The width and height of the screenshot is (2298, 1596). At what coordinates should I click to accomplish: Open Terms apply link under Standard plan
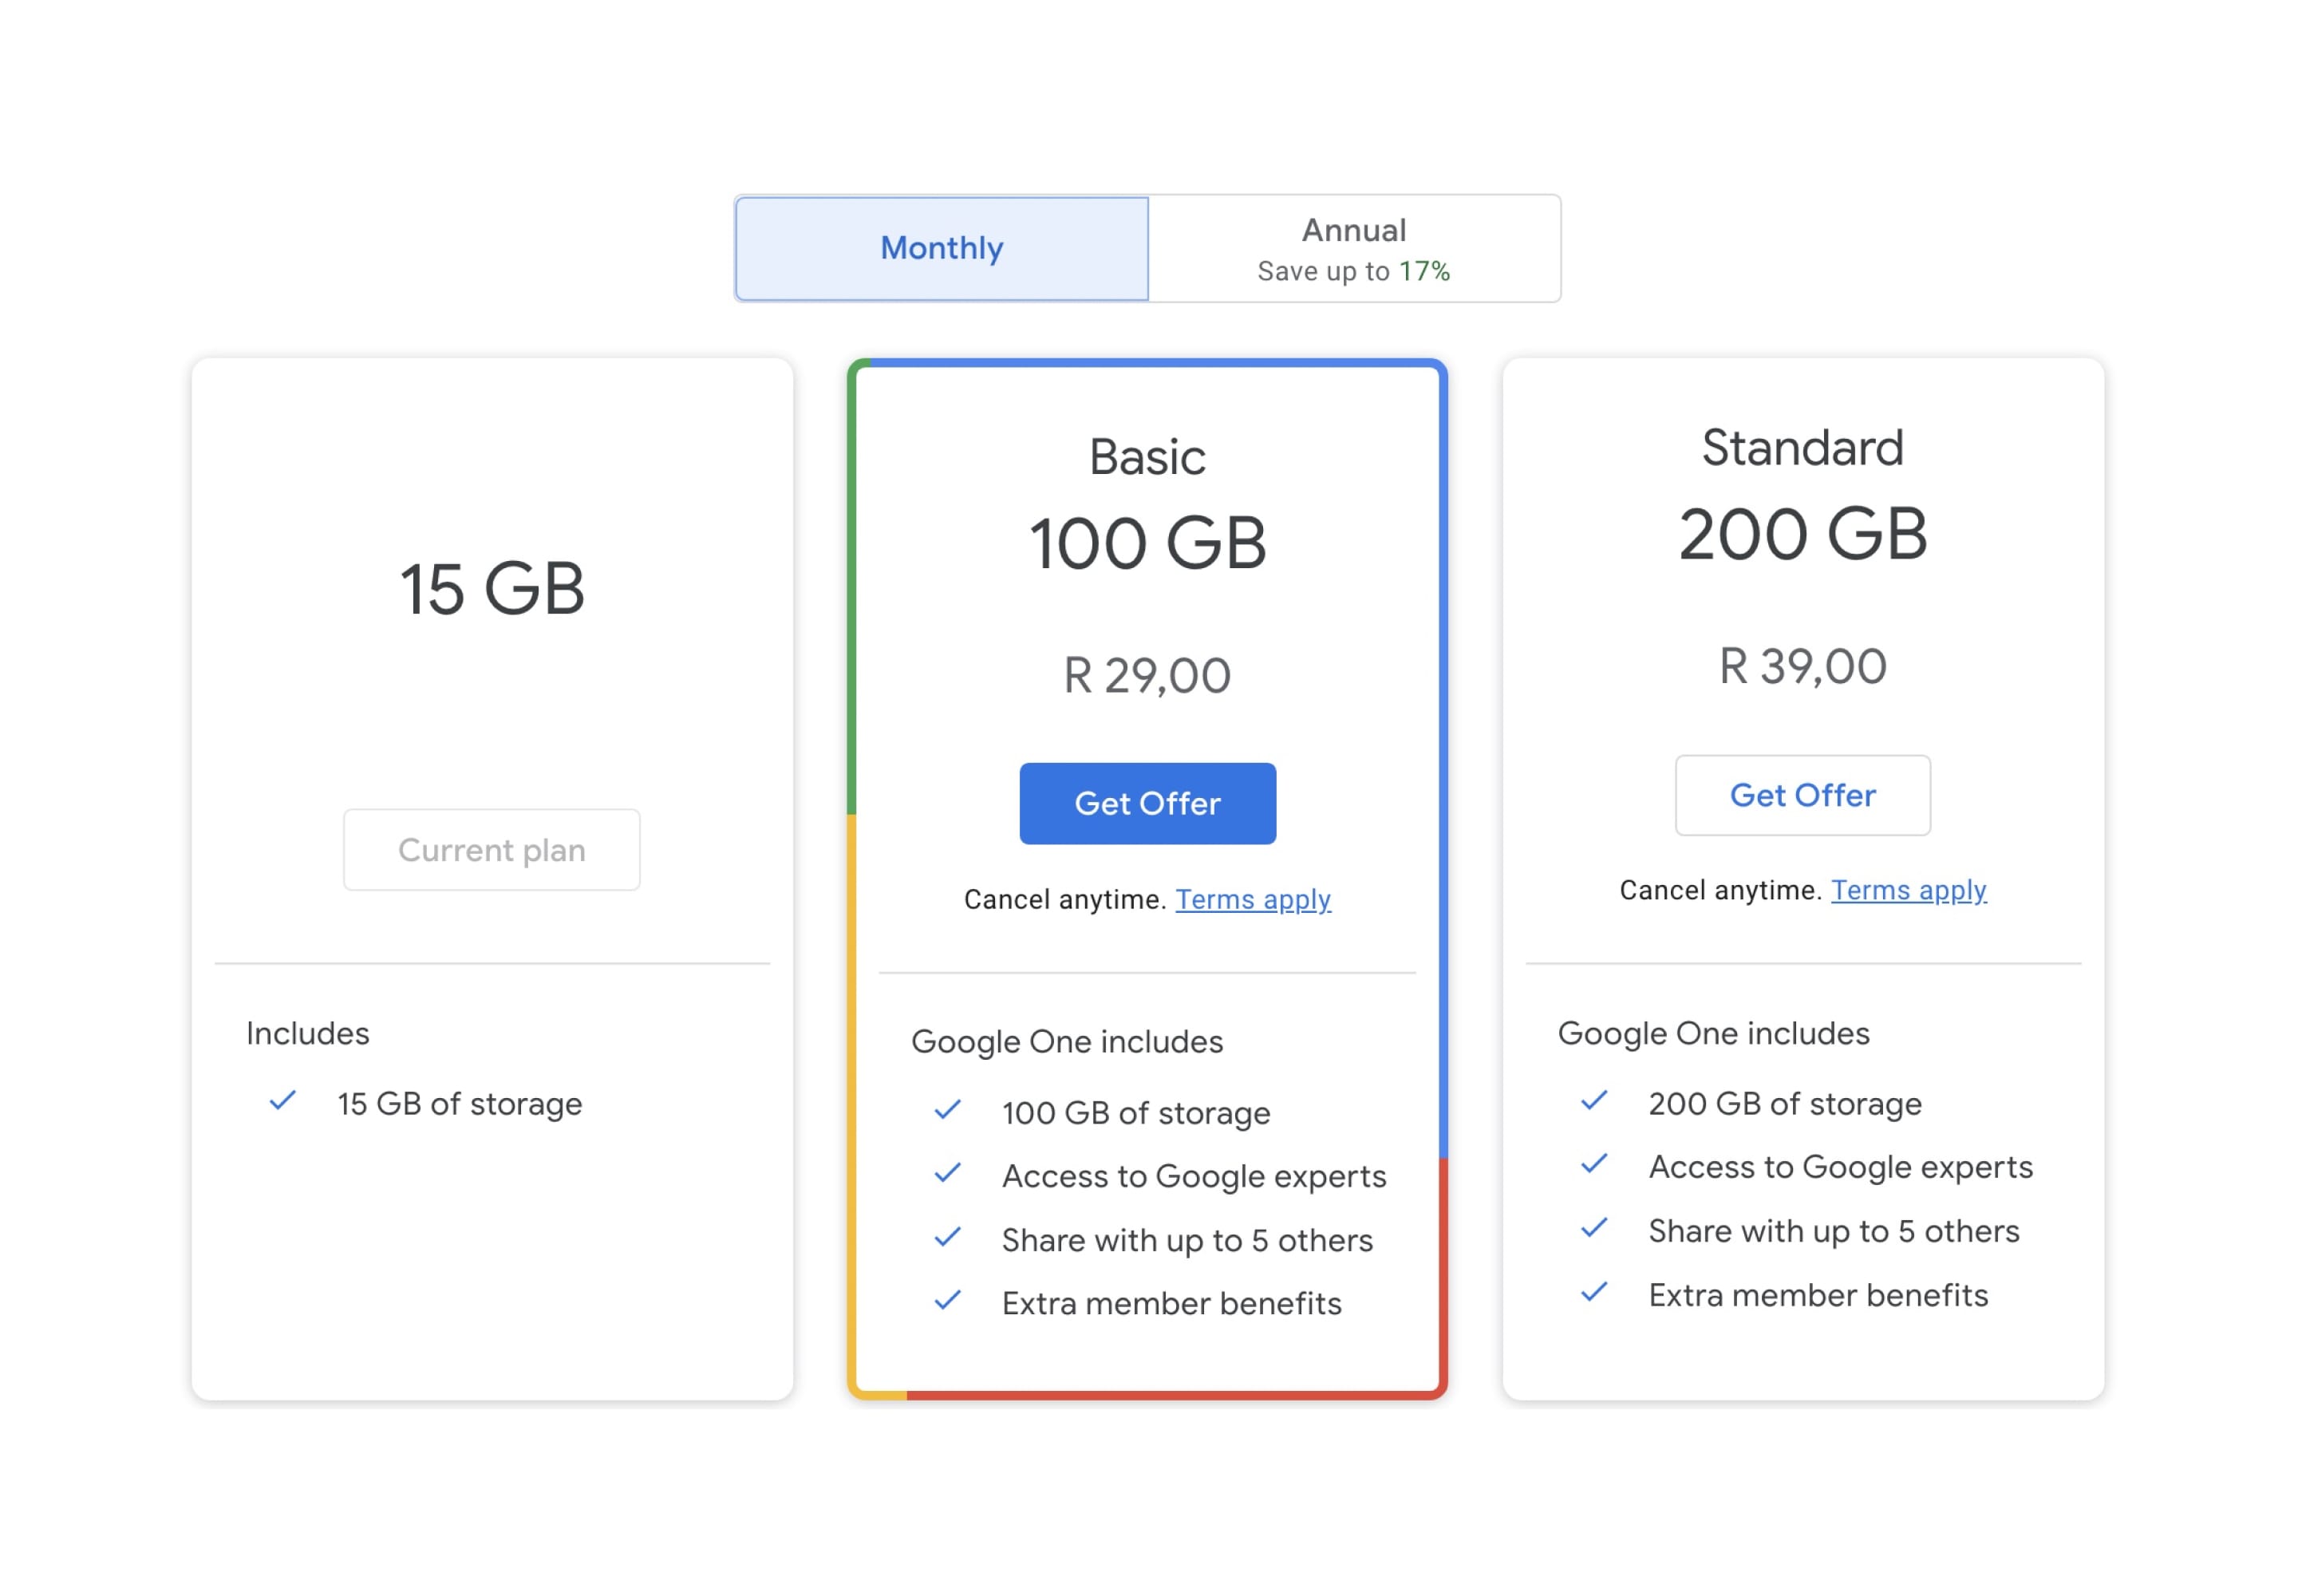click(1908, 890)
